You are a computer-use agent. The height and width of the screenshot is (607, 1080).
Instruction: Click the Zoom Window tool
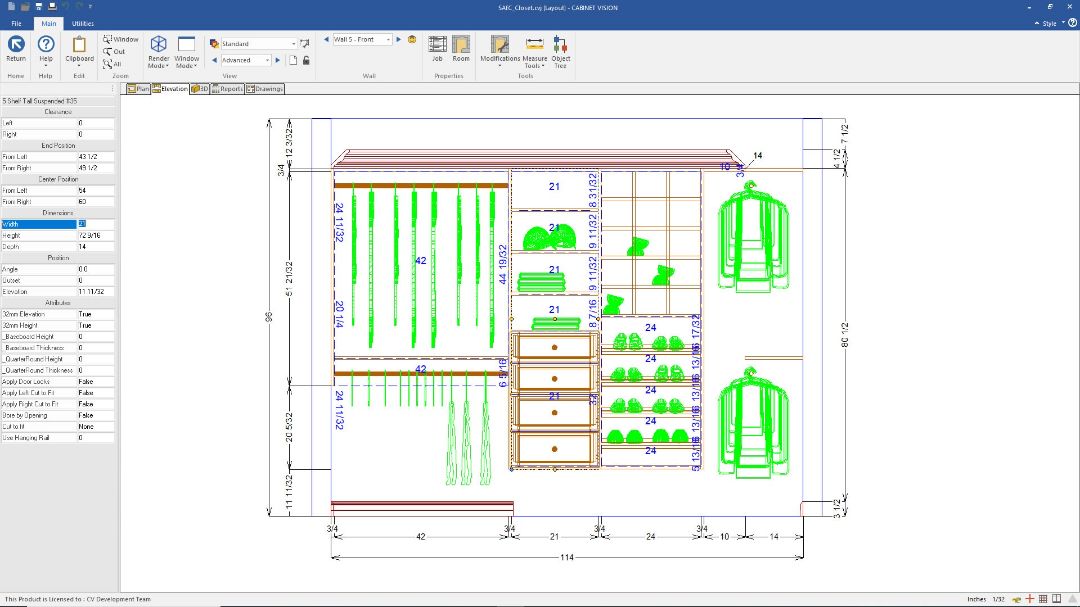[x=120, y=39]
